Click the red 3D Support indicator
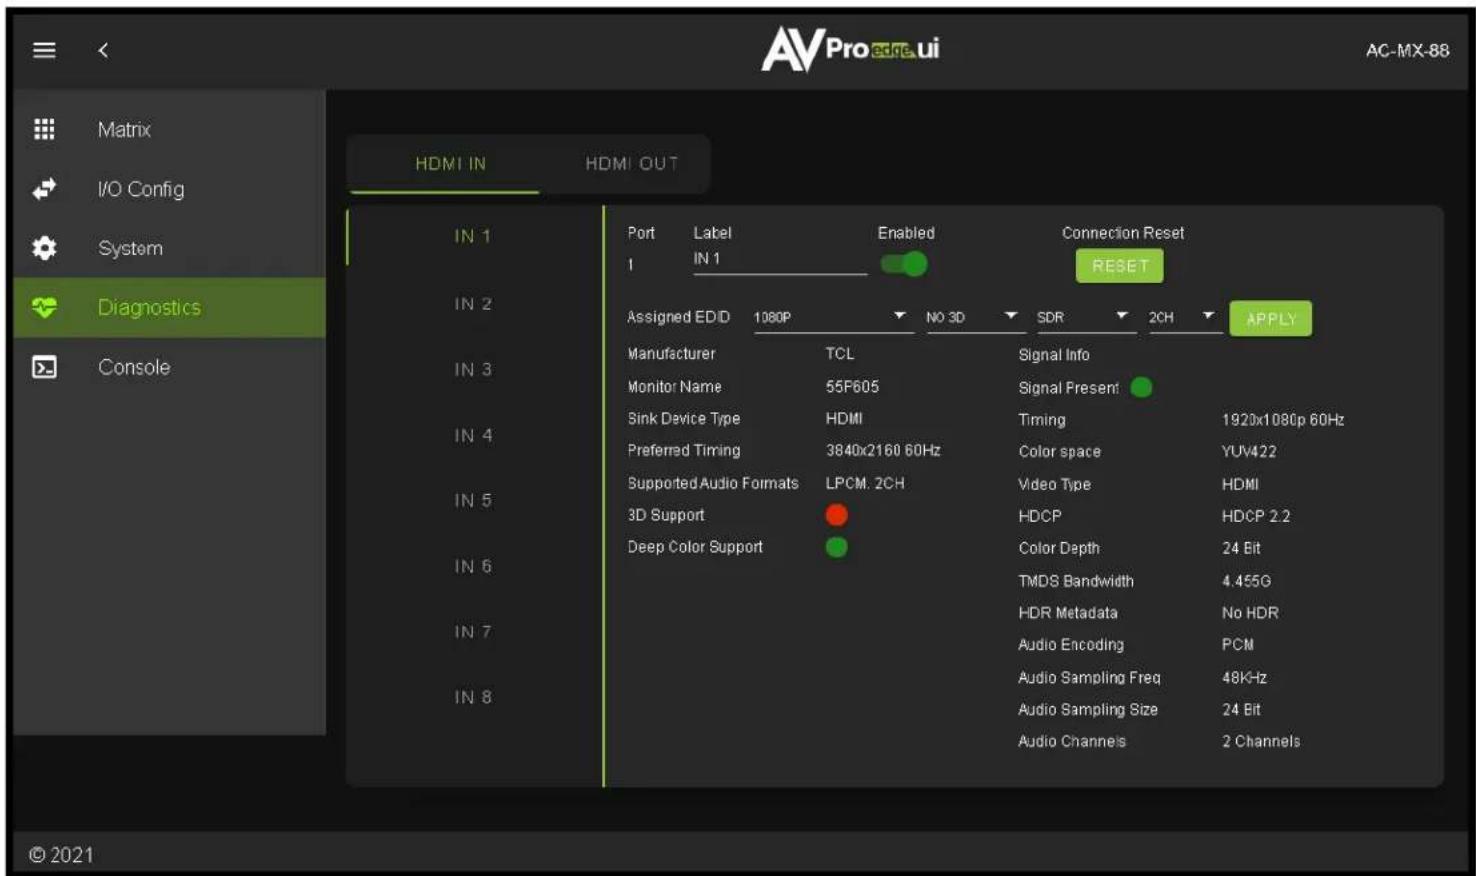 837,515
